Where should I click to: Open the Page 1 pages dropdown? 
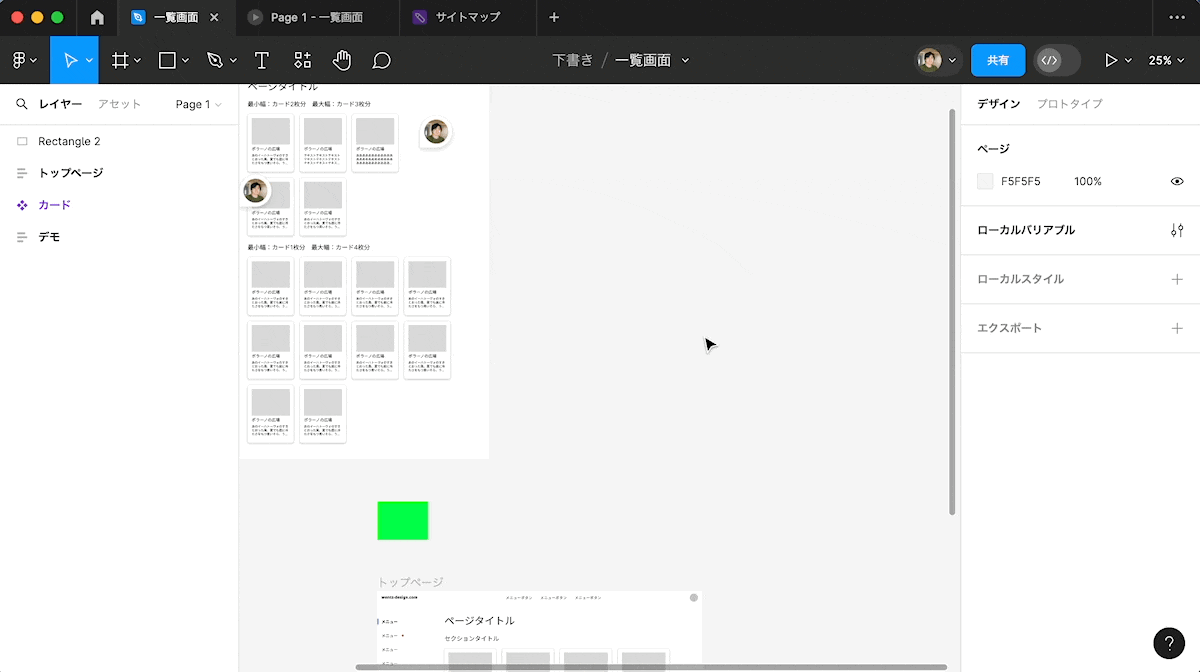coord(198,104)
